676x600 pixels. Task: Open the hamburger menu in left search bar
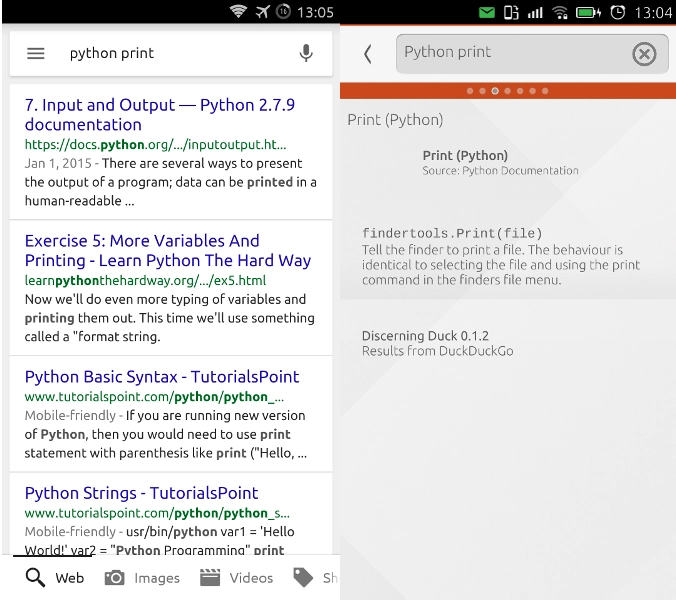tap(36, 53)
